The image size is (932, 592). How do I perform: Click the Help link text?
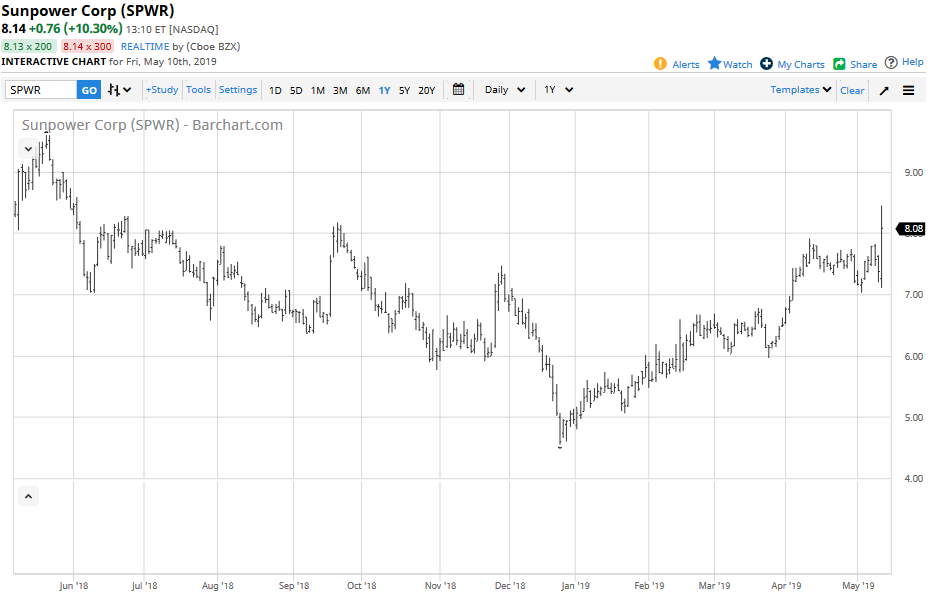tap(912, 62)
